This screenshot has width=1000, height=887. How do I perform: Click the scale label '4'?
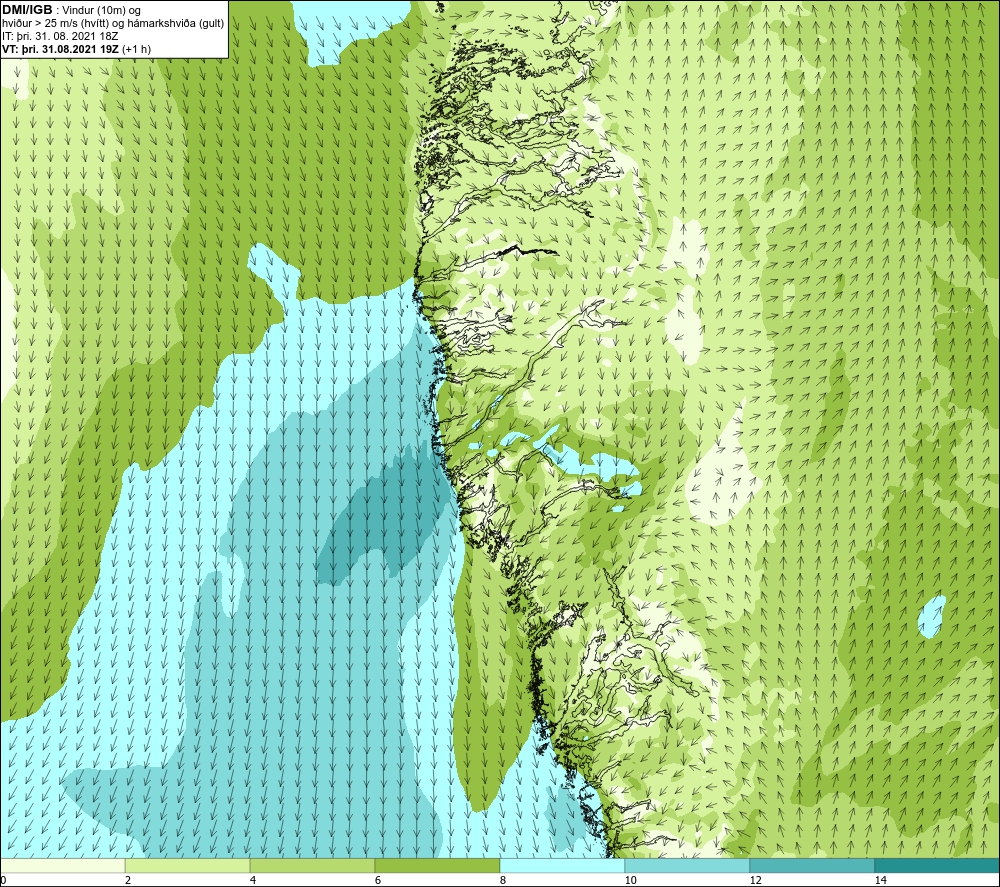tap(253, 880)
